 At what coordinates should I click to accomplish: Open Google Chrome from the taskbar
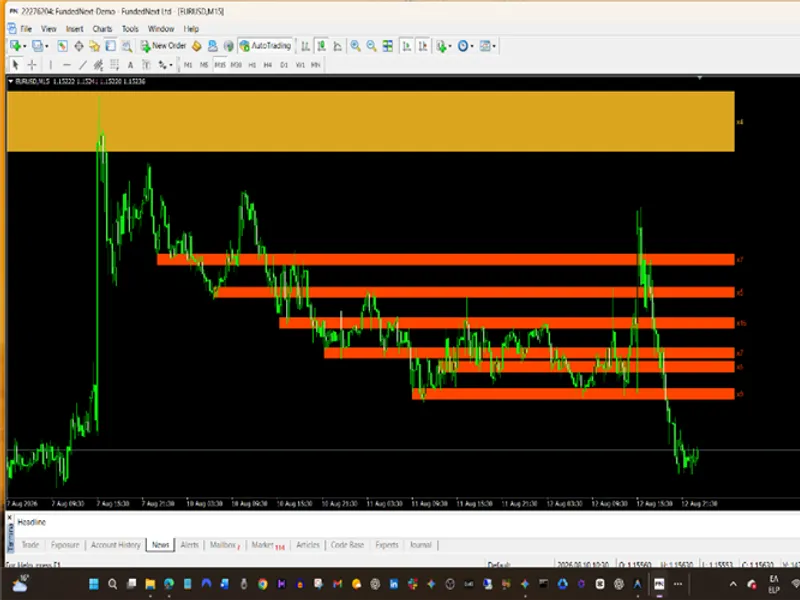[x=262, y=584]
